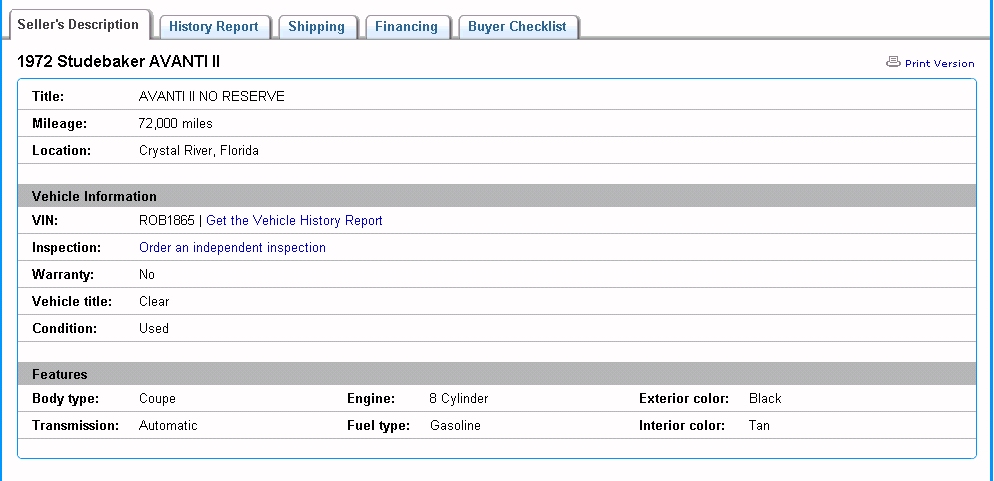Viewport: 994px width, 481px height.
Task: Switch to the History Report tab
Action: click(213, 27)
